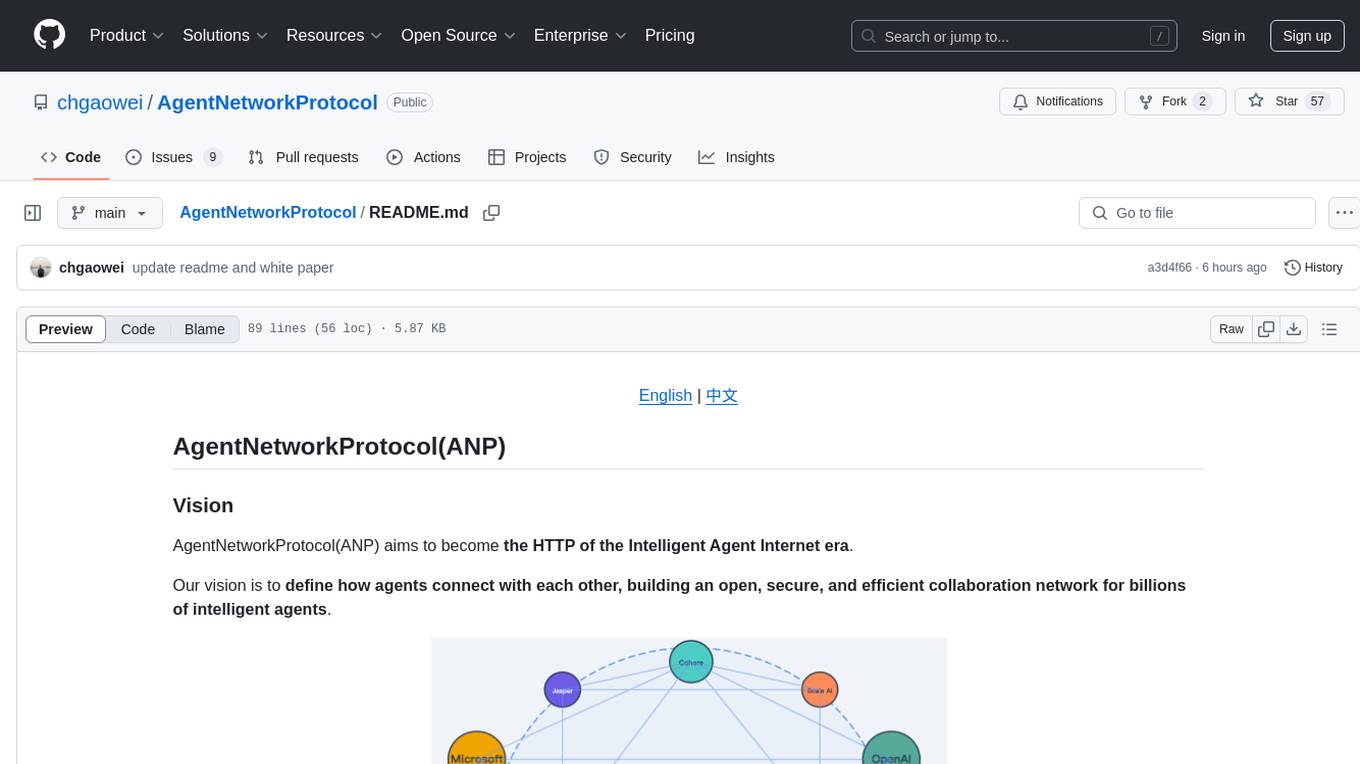The height and width of the screenshot is (764, 1360).
Task: Switch to the Projects tab
Action: (527, 157)
